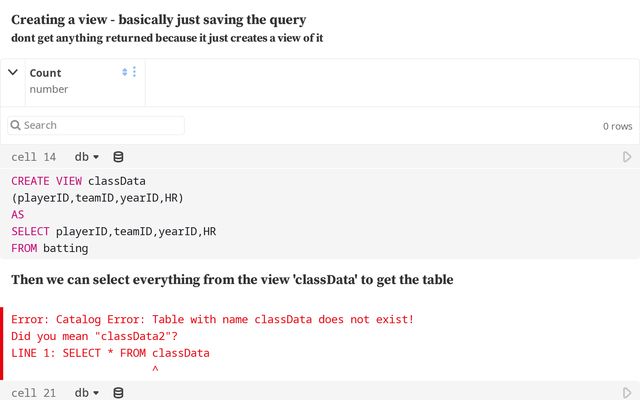Click the "0 rows" count indicator
640x400 pixels.
coord(617,126)
